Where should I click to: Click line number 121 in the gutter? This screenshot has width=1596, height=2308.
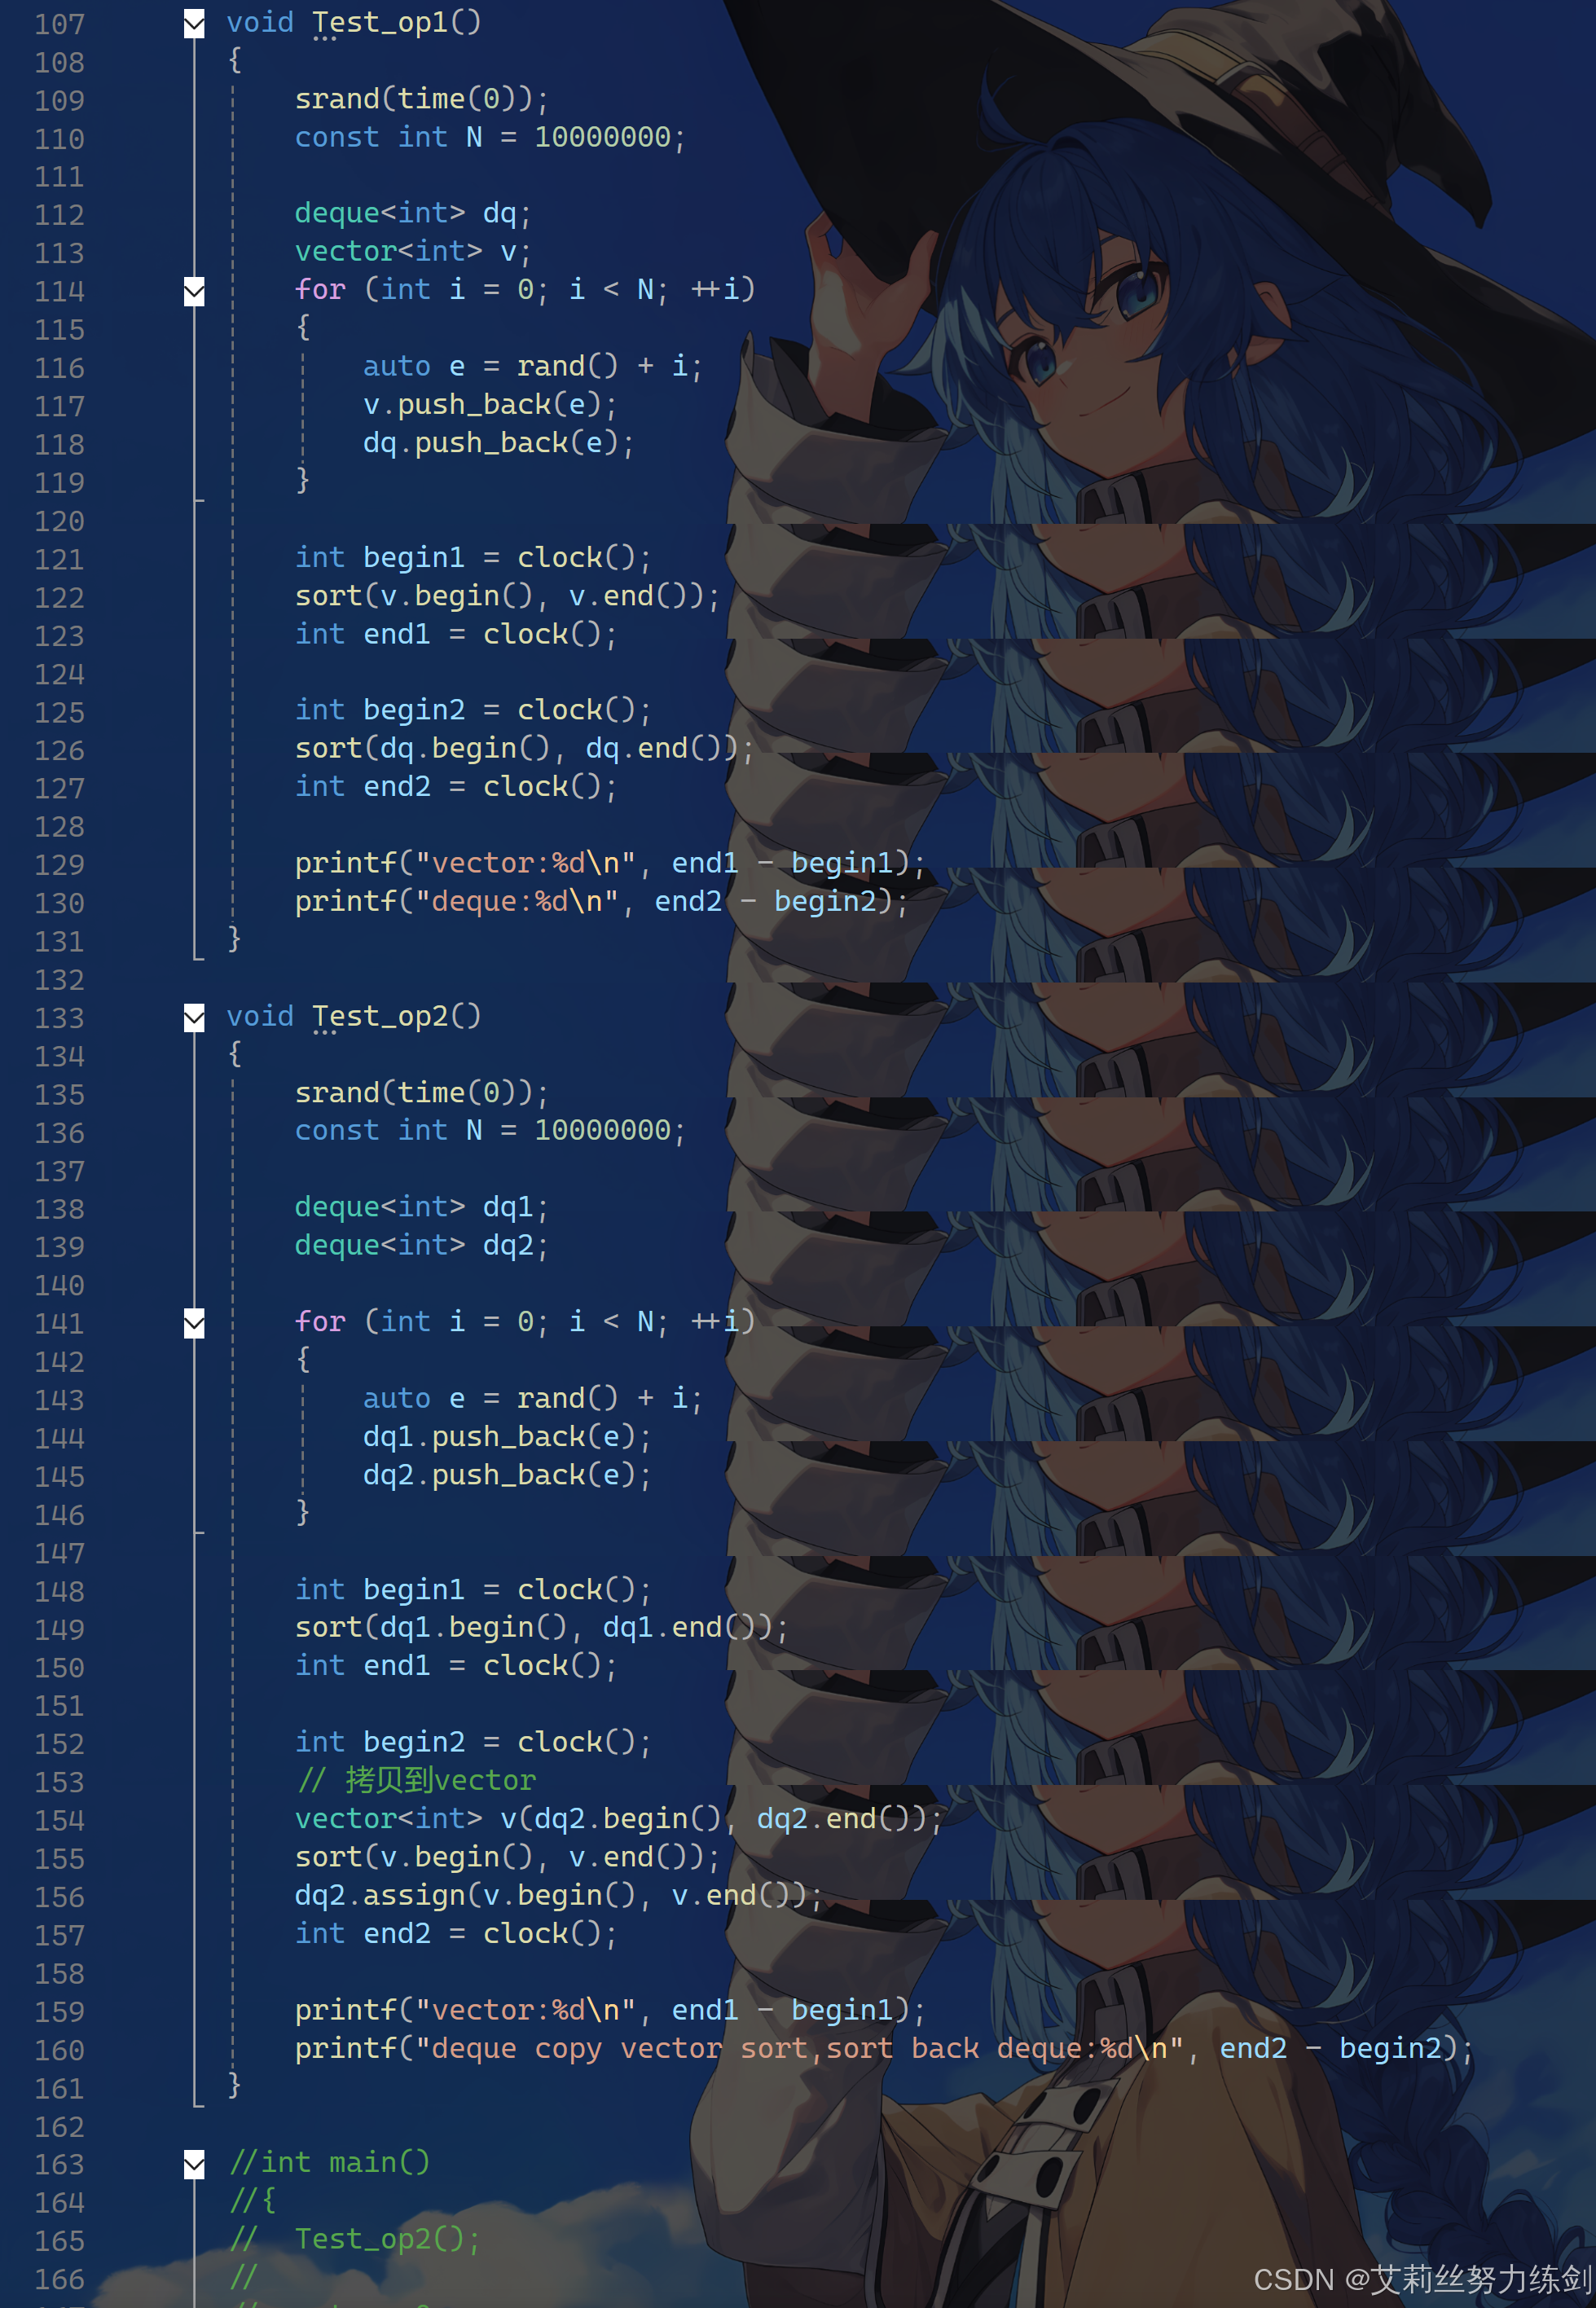[x=59, y=559]
